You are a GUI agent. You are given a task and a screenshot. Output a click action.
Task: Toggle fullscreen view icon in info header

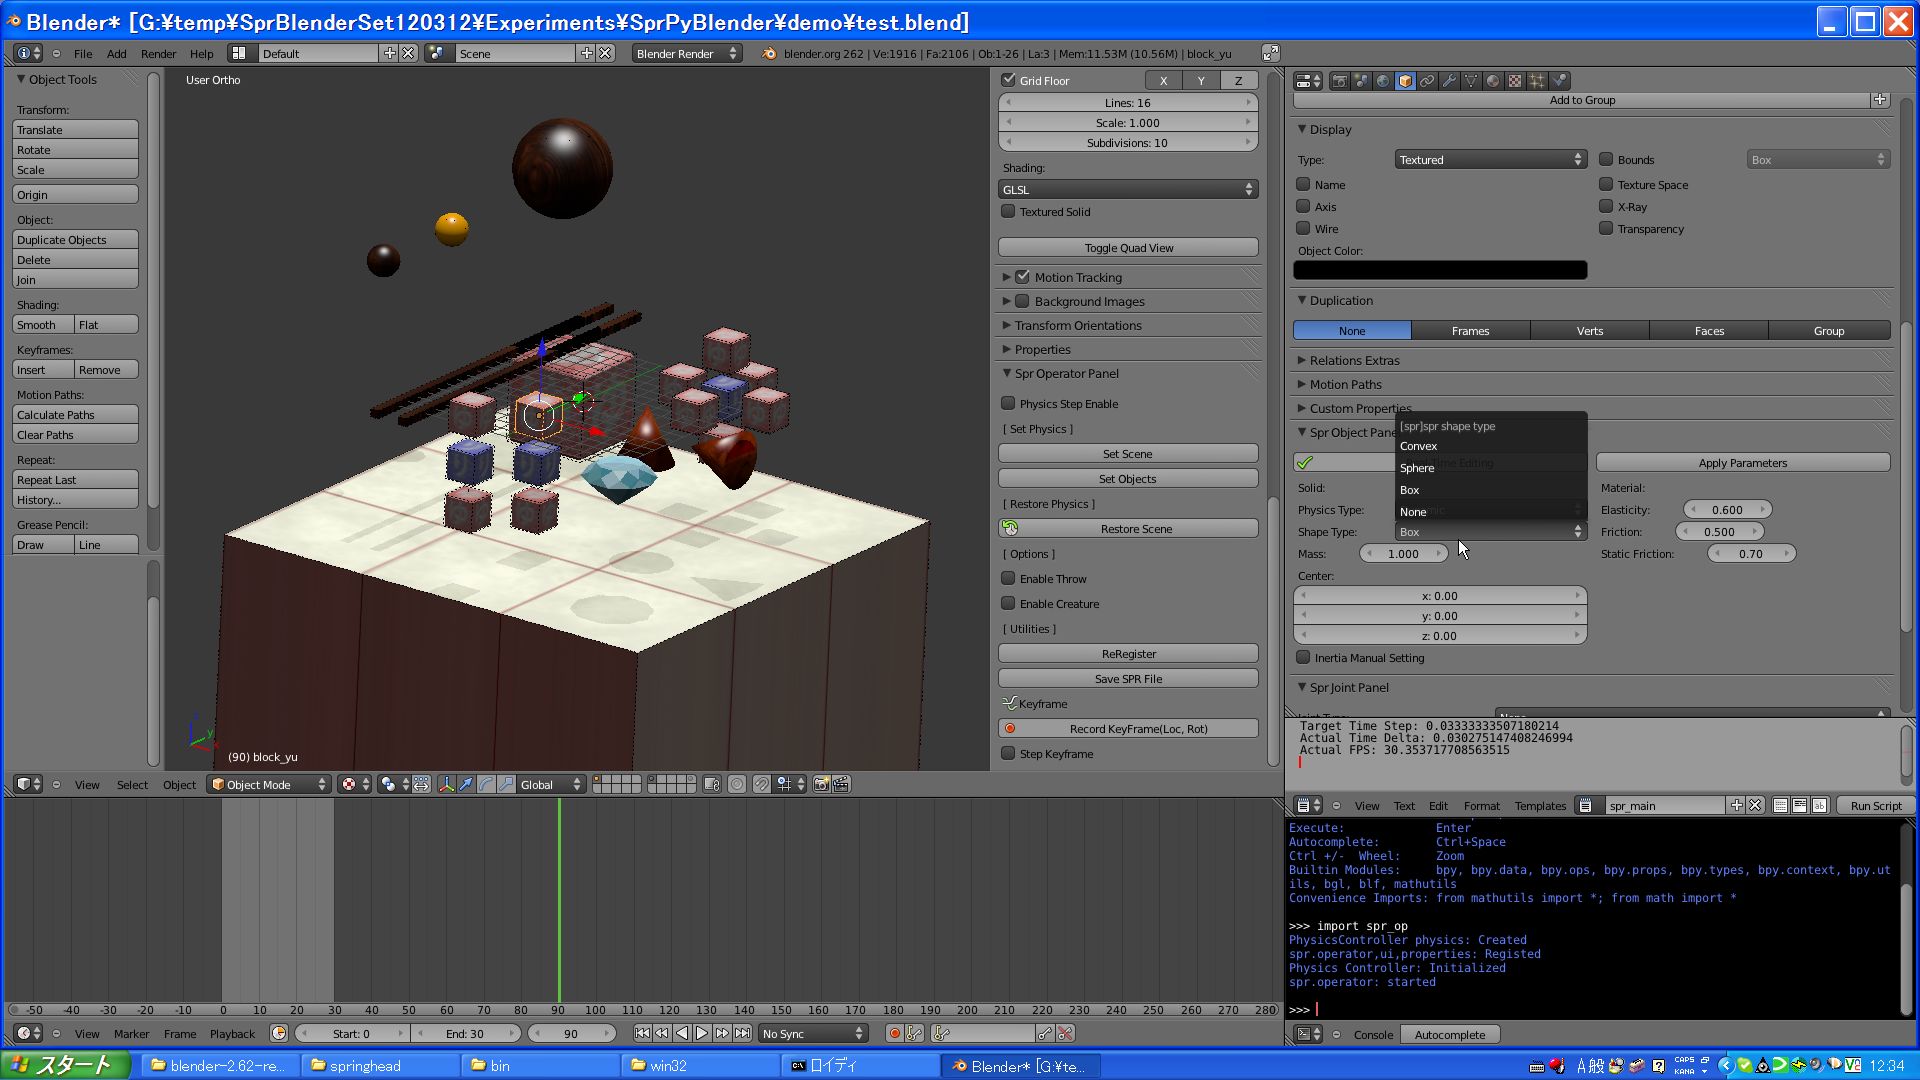coord(1270,53)
